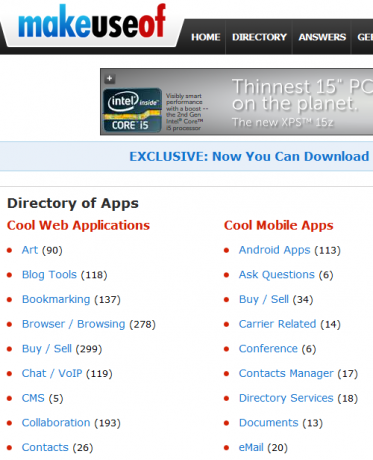Click the EXCLUSIVE download announcement link
This screenshot has height=460, width=373.
click(x=249, y=157)
